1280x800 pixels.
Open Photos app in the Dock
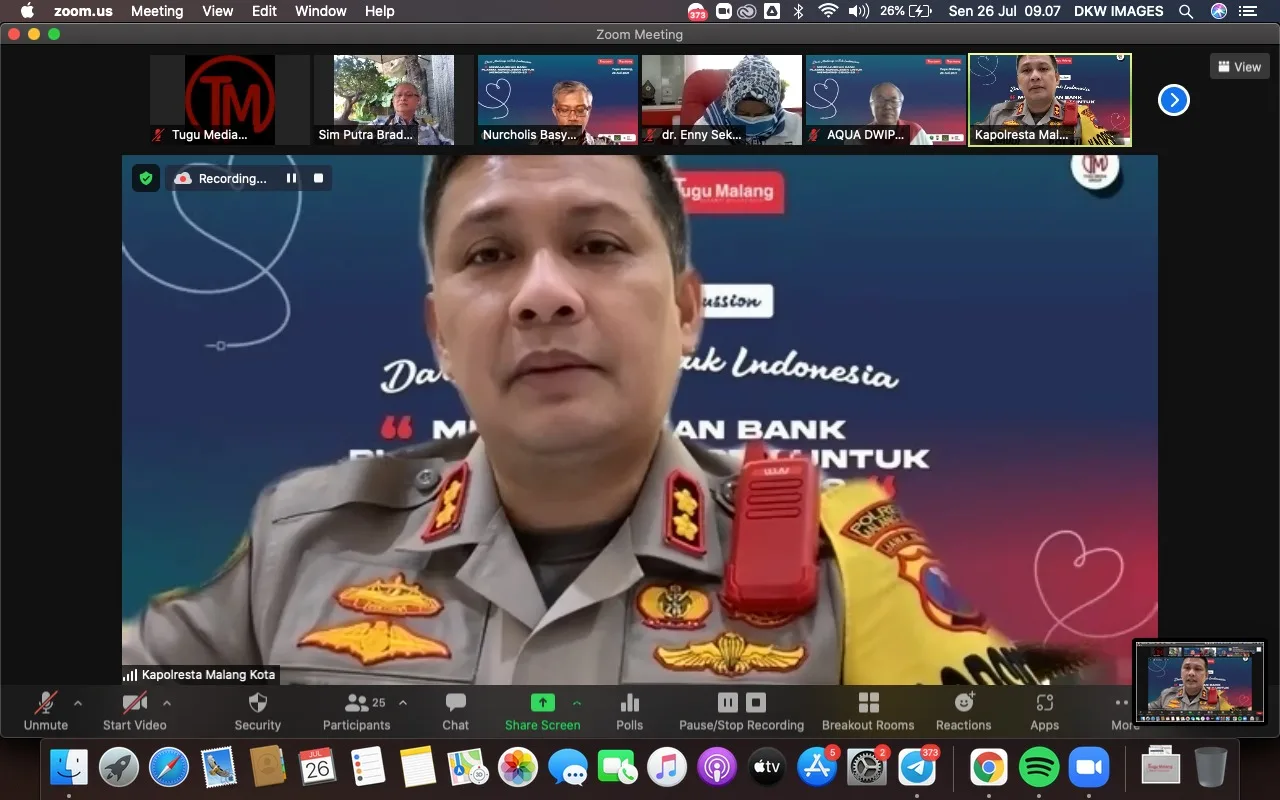point(518,768)
